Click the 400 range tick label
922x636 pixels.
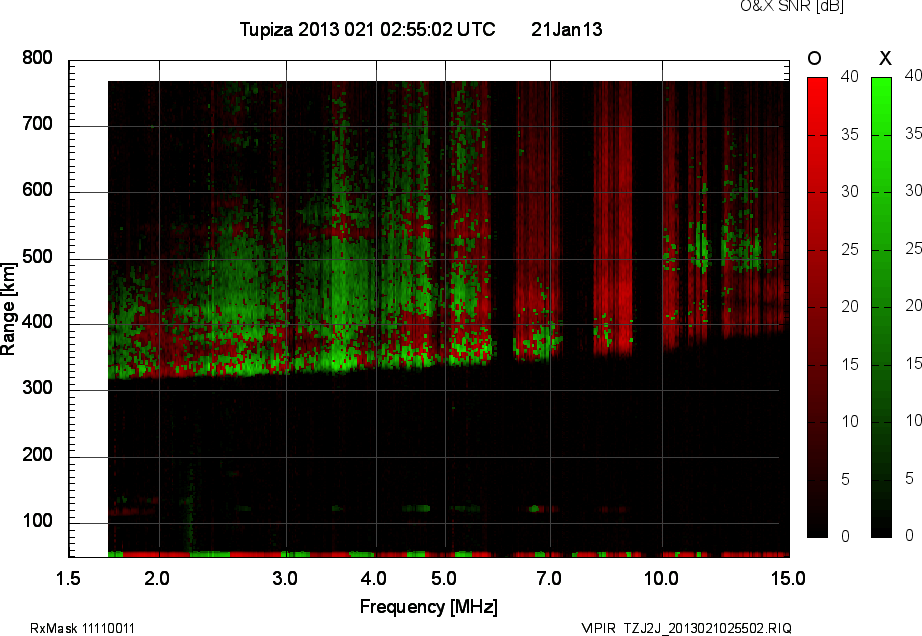pos(37,322)
